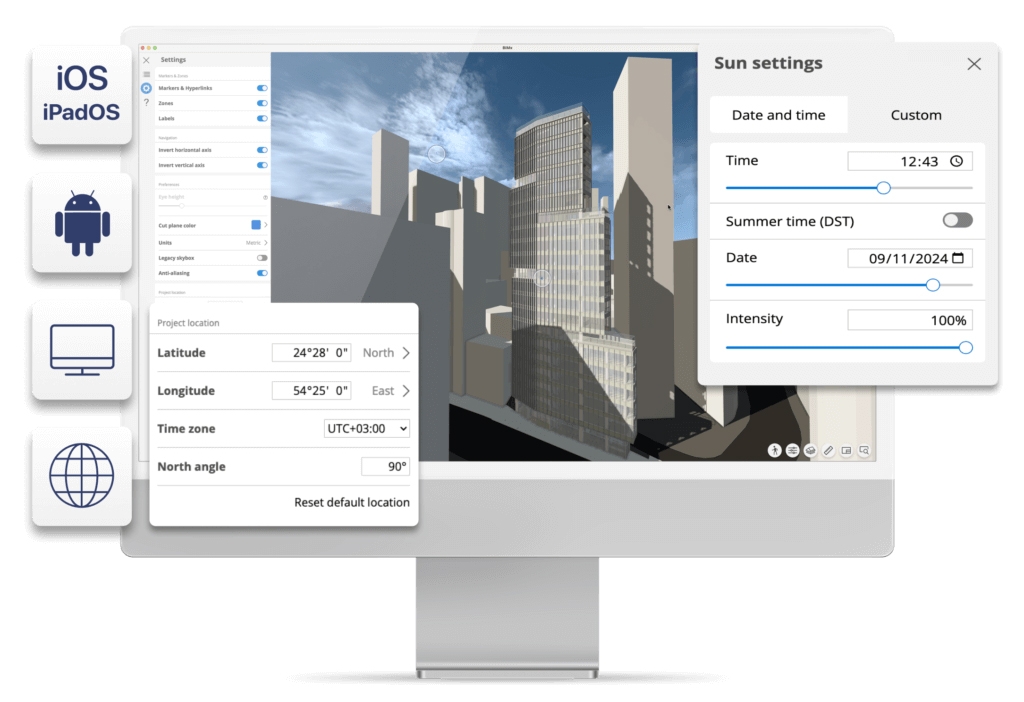This screenshot has width=1024, height=702.
Task: Select the ruler measure tool
Action: click(828, 450)
